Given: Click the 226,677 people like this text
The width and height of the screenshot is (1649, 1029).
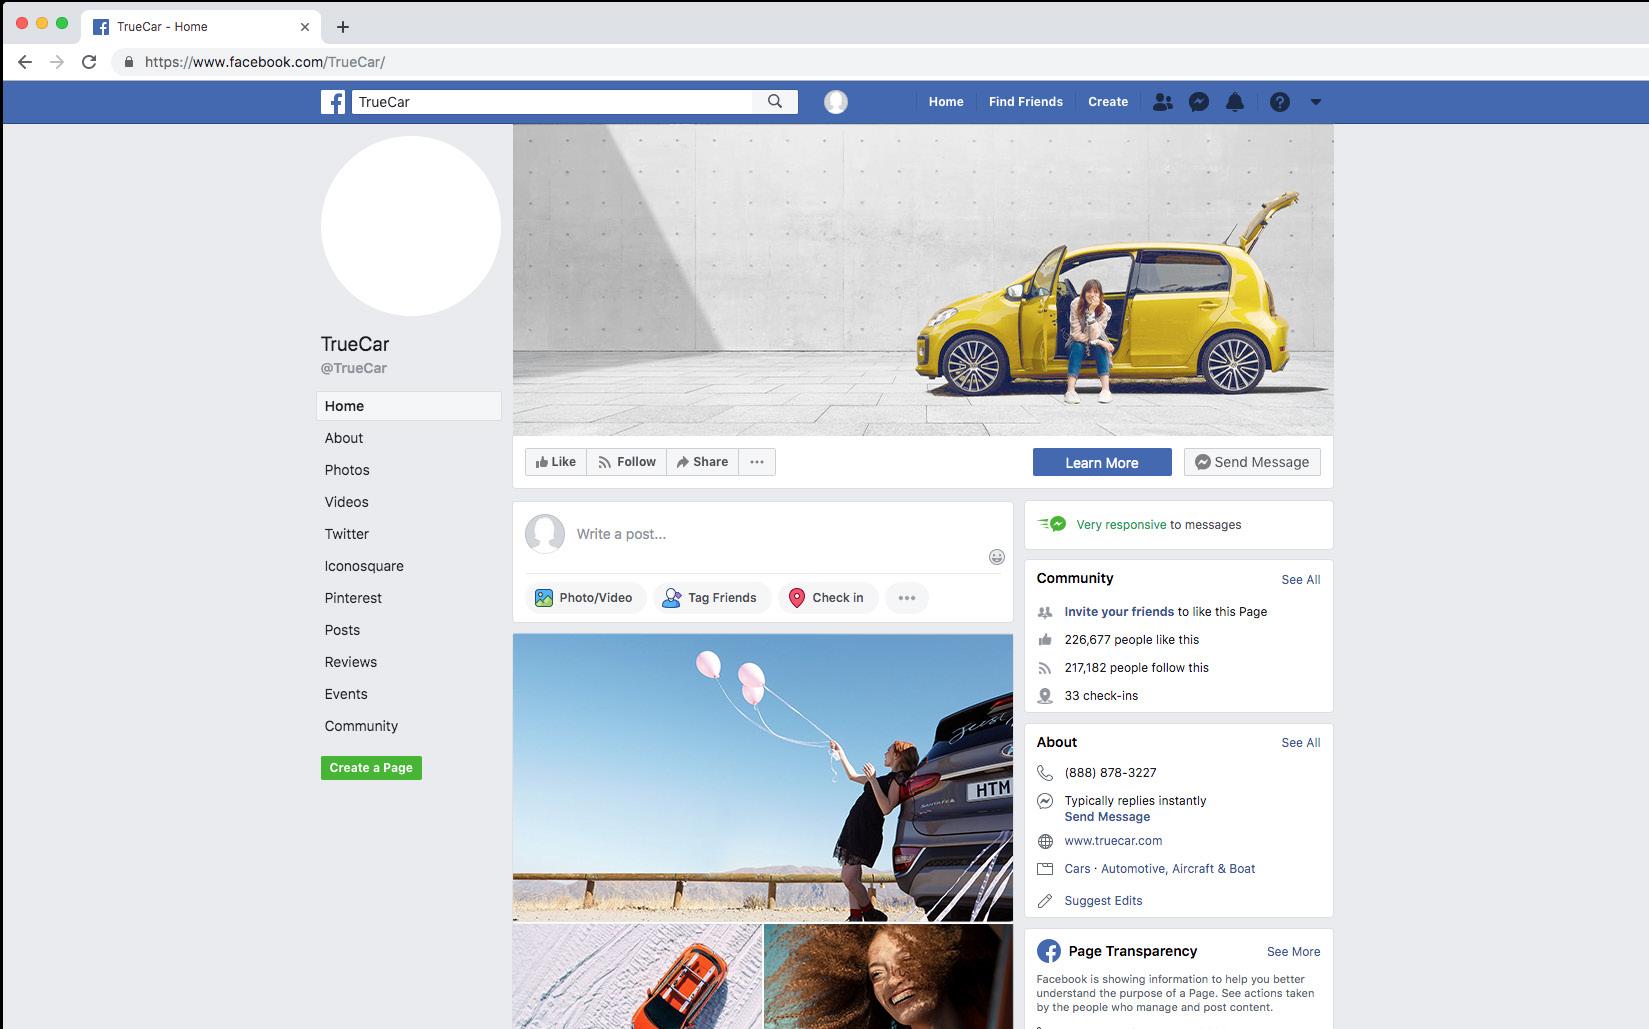Looking at the screenshot, I should coord(1131,640).
